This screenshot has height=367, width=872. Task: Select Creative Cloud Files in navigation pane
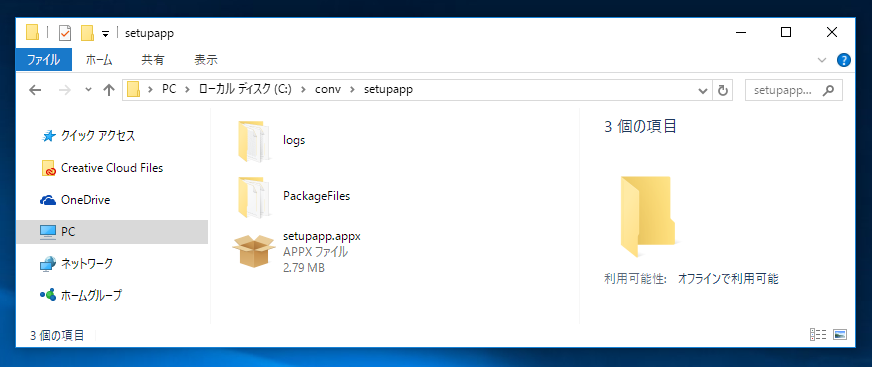(x=112, y=168)
